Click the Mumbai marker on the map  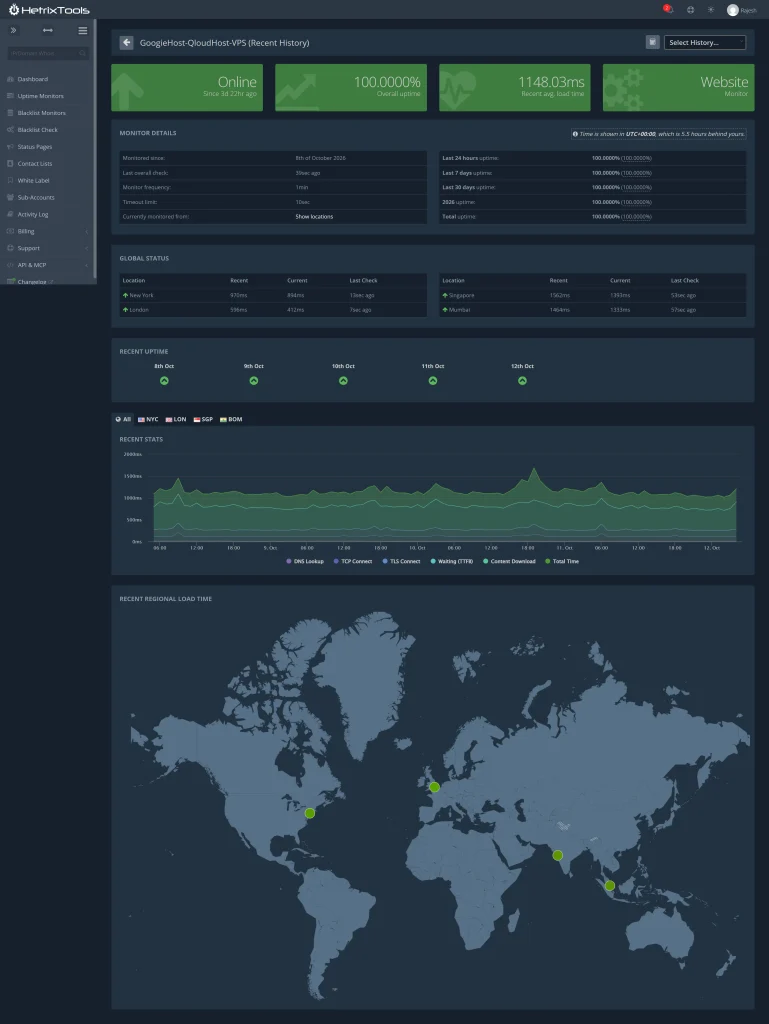(x=557, y=855)
